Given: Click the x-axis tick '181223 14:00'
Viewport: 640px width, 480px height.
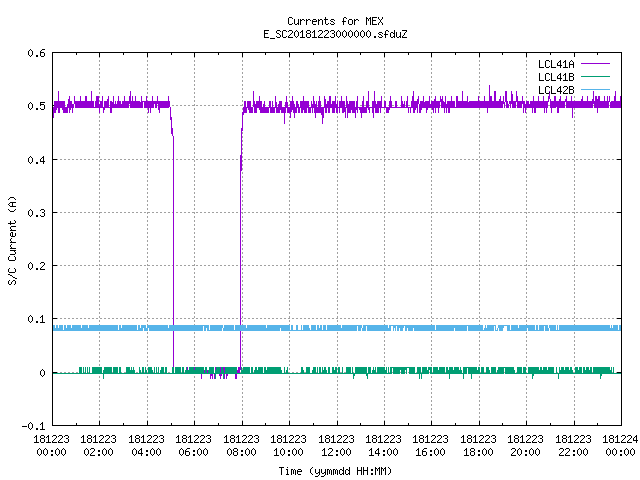Looking at the screenshot, I should pos(383,446).
